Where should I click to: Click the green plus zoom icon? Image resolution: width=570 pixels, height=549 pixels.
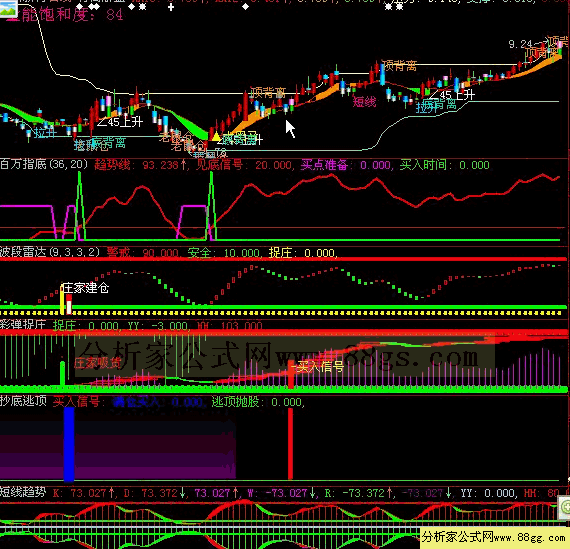565,507
